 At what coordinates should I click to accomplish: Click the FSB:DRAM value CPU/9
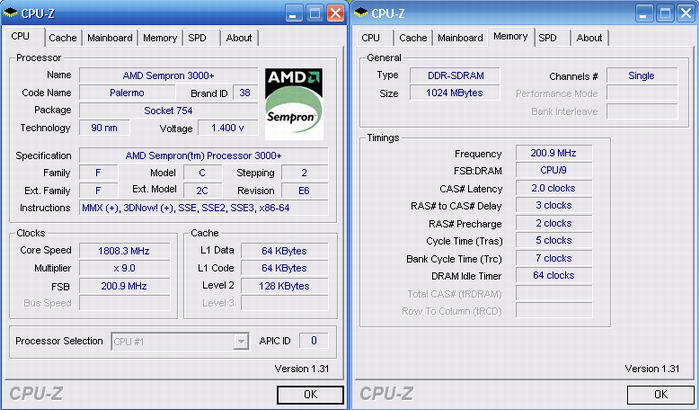(554, 170)
